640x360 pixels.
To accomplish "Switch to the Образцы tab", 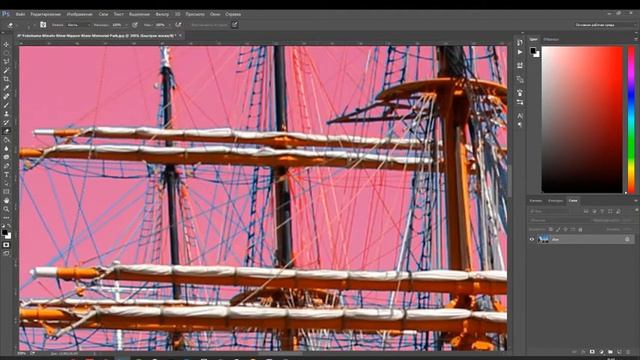I will [551, 39].
